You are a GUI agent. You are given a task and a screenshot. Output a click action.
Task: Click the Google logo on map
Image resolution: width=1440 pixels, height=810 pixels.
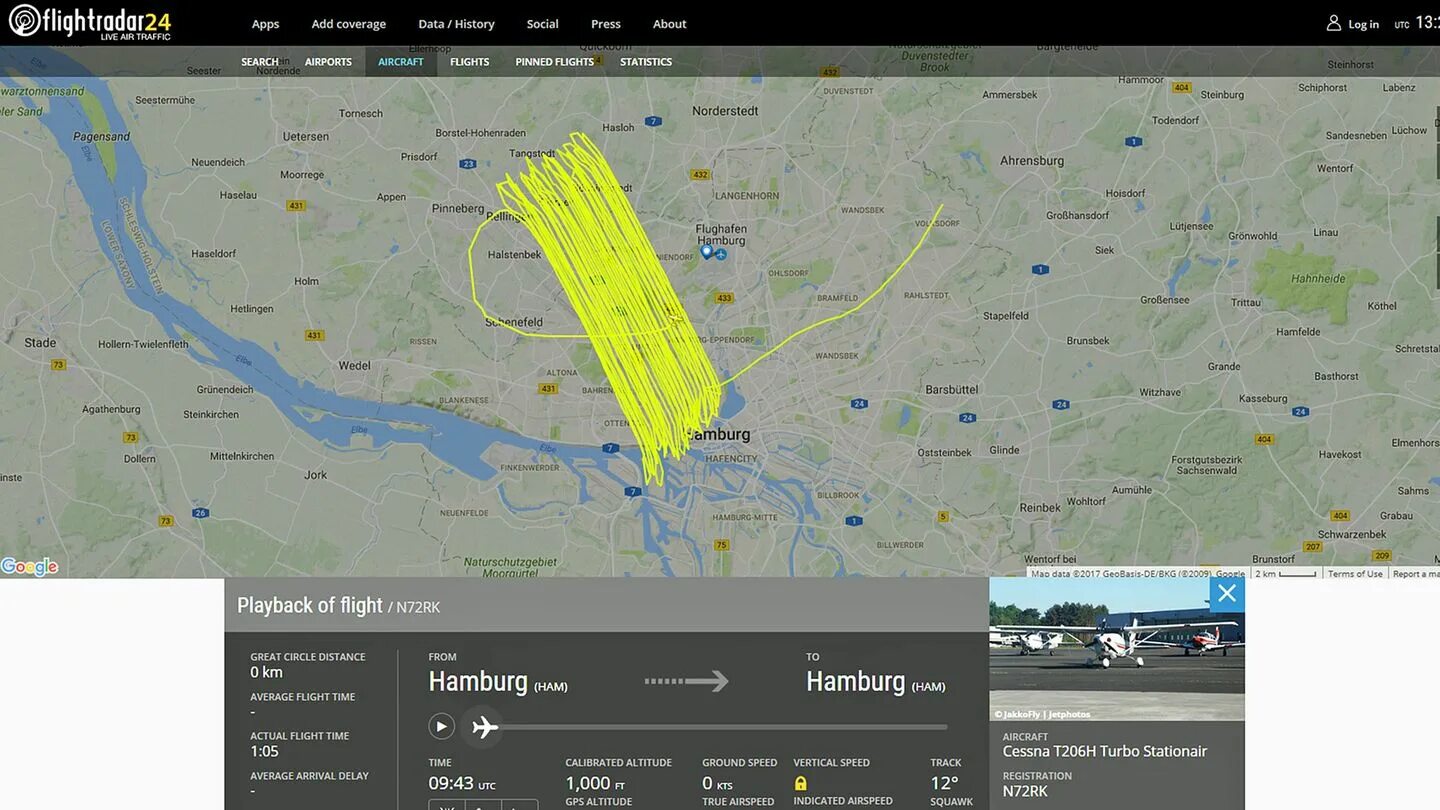click(29, 567)
